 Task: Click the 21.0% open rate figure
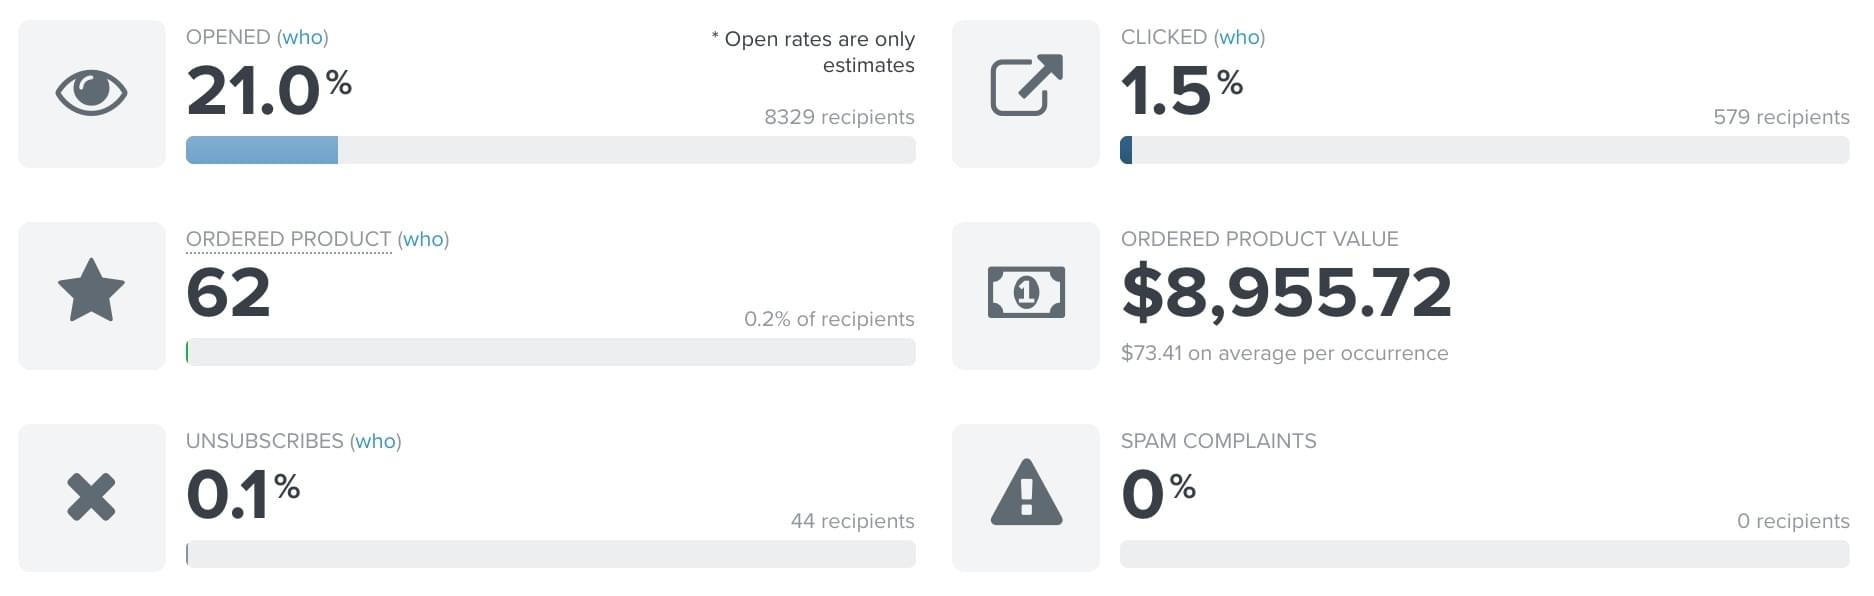[268, 91]
